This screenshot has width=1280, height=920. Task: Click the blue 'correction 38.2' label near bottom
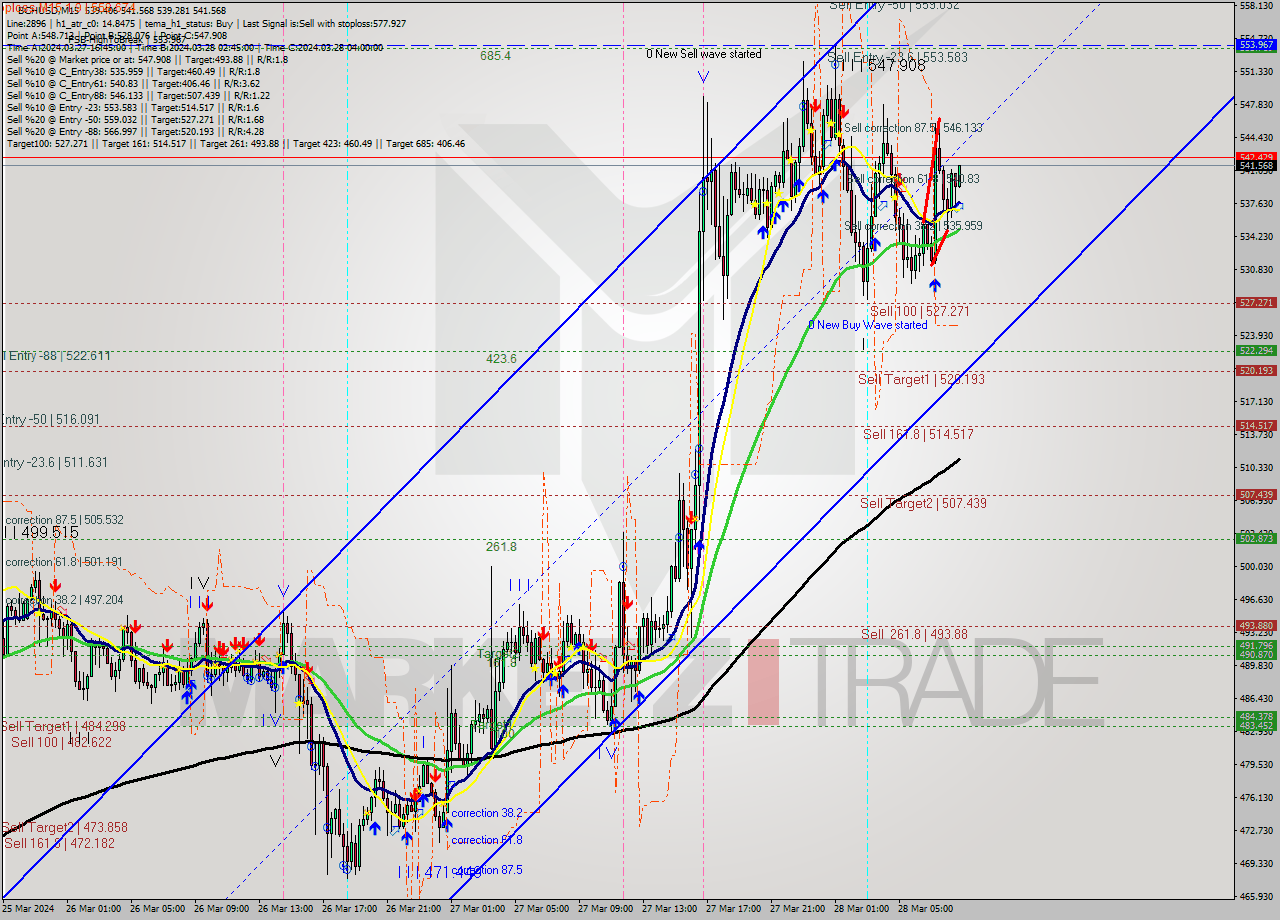[487, 814]
